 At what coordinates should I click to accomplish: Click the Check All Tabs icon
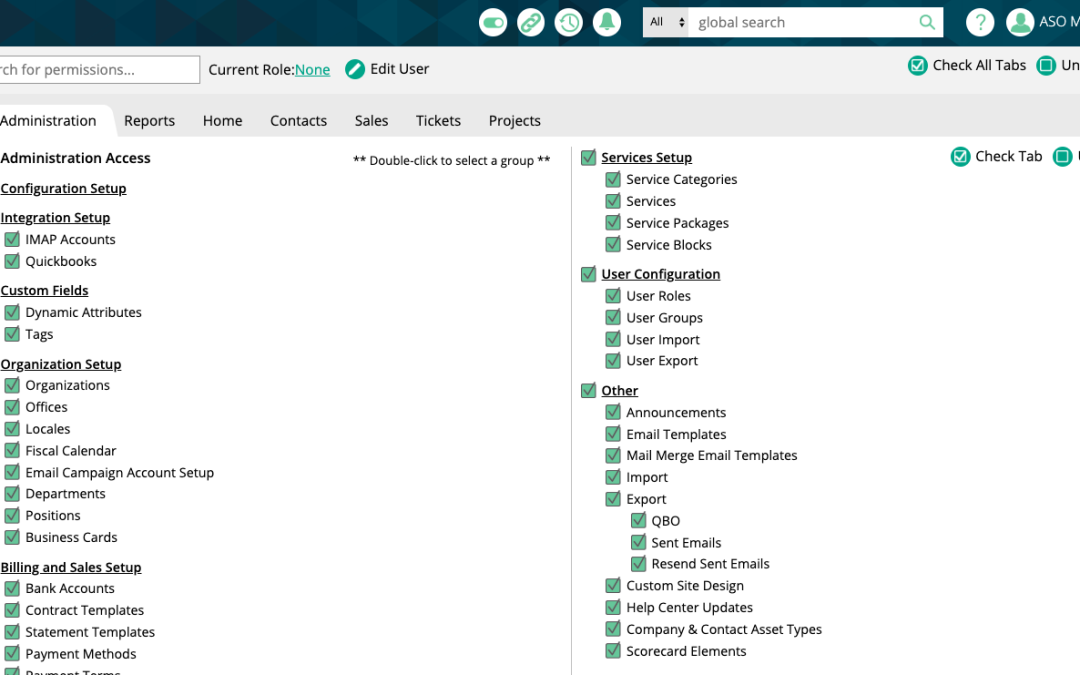click(917, 65)
